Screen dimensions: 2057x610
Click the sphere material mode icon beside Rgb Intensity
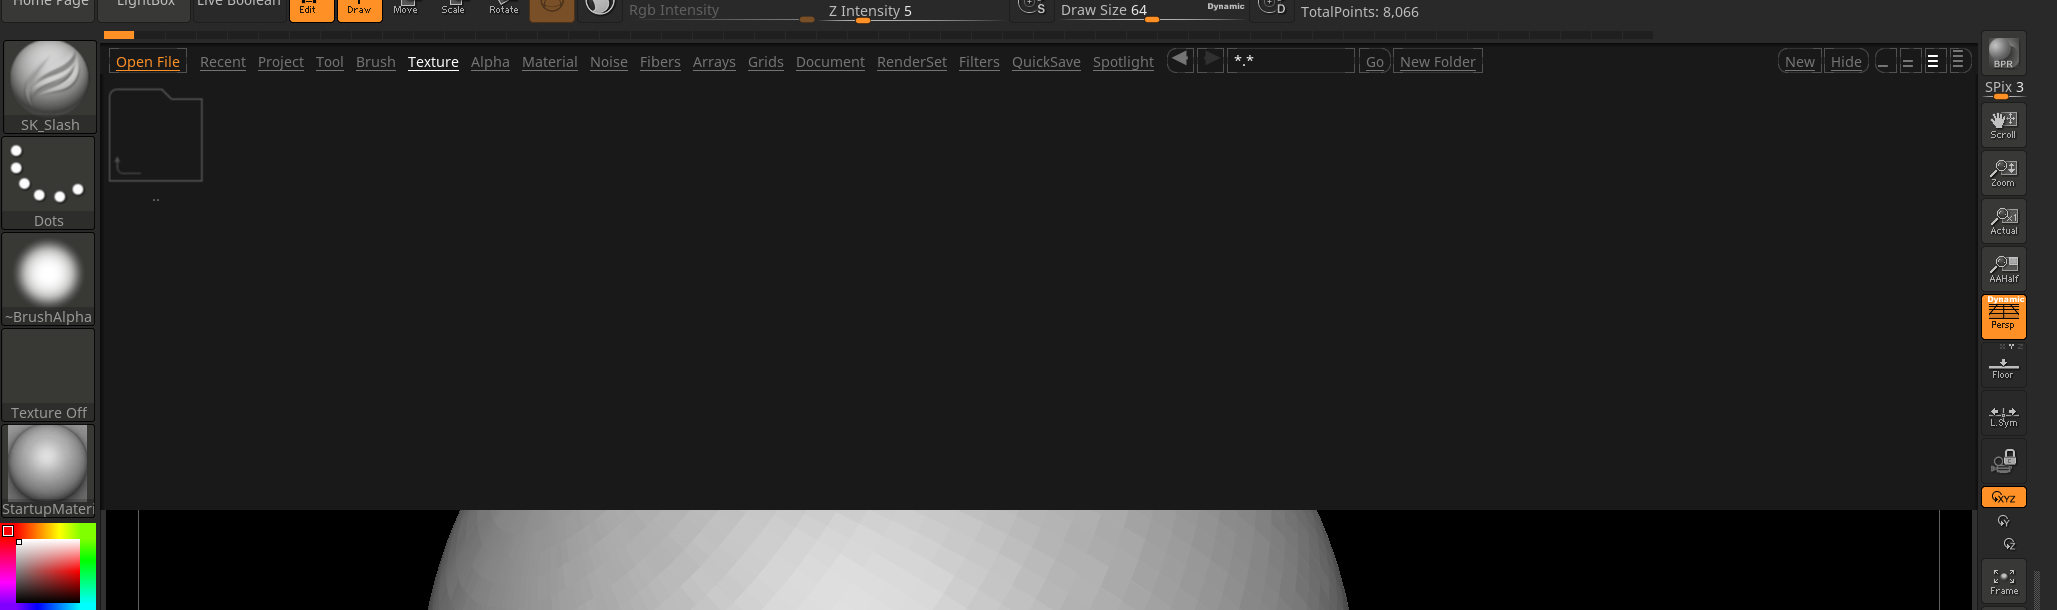pyautogui.click(x=600, y=8)
